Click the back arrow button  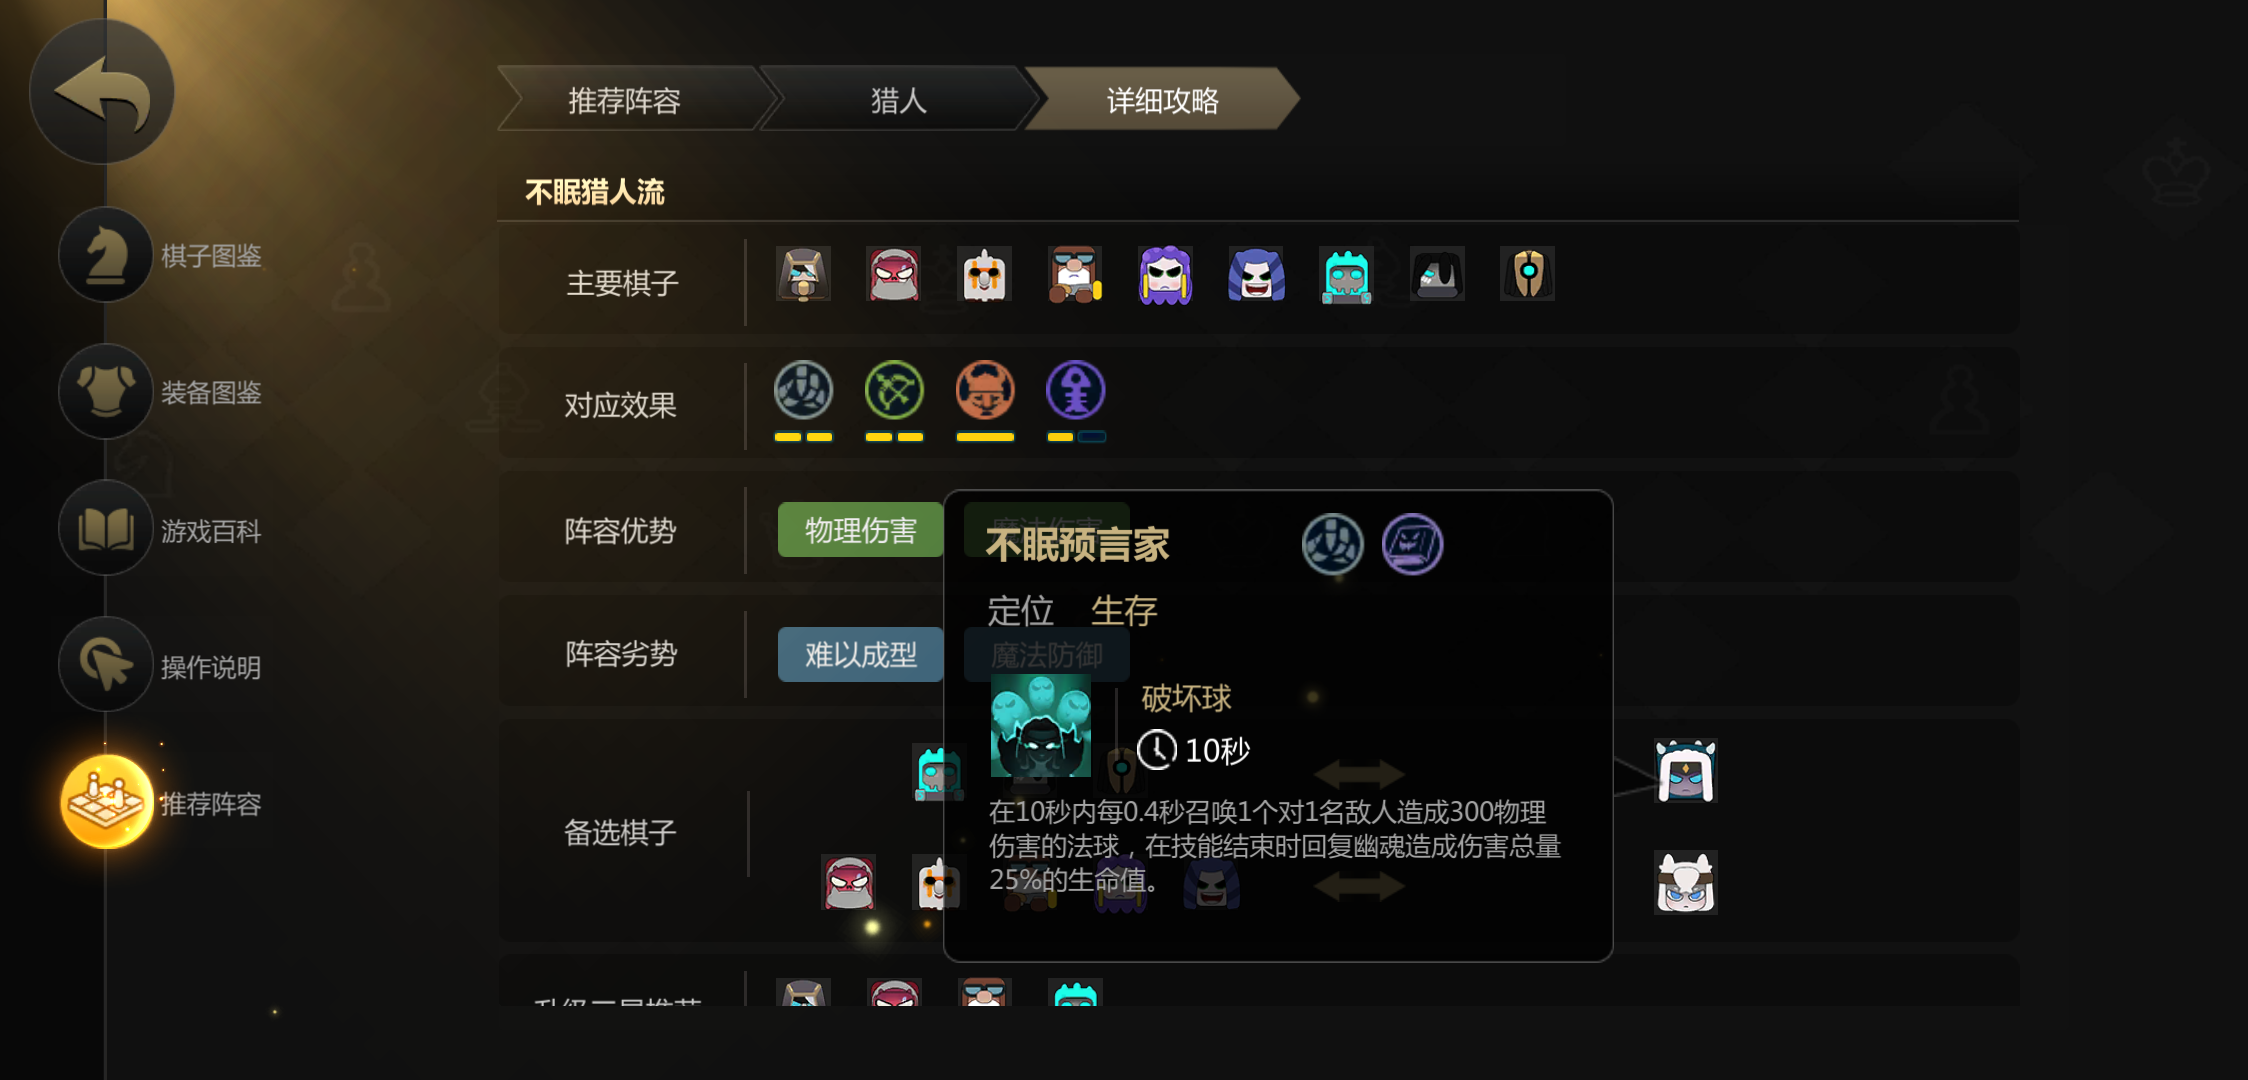pyautogui.click(x=103, y=92)
